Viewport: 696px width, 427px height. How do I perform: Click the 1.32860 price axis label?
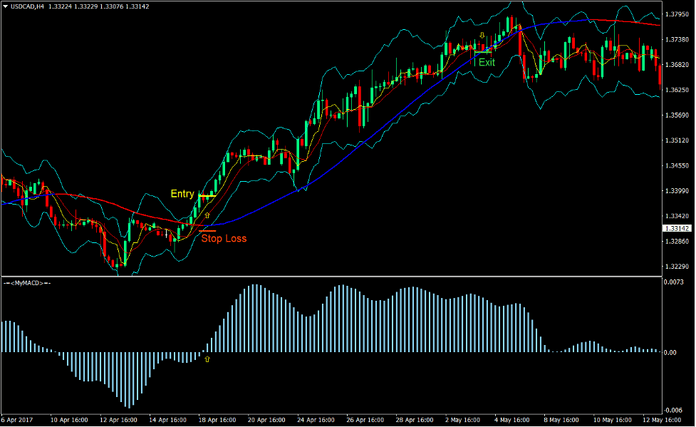[676, 241]
